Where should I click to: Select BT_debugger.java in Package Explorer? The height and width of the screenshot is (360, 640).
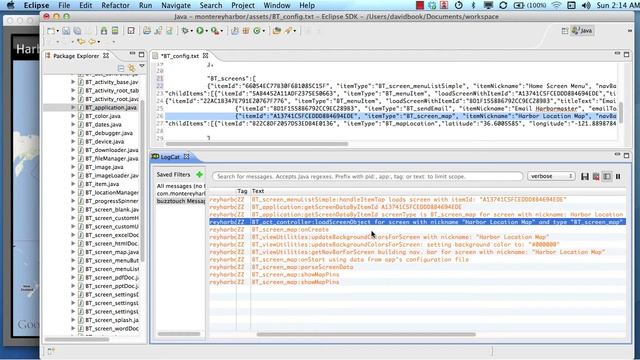click(x=109, y=133)
